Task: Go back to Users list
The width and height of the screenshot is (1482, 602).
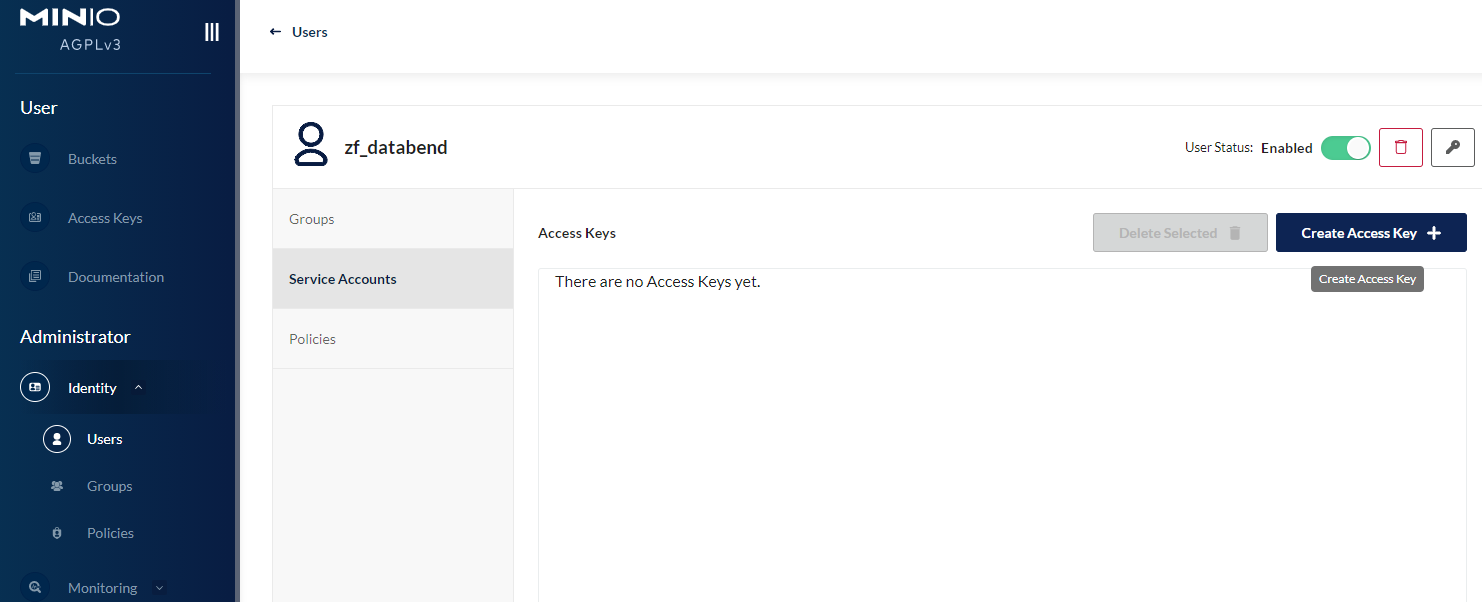Action: [x=299, y=32]
